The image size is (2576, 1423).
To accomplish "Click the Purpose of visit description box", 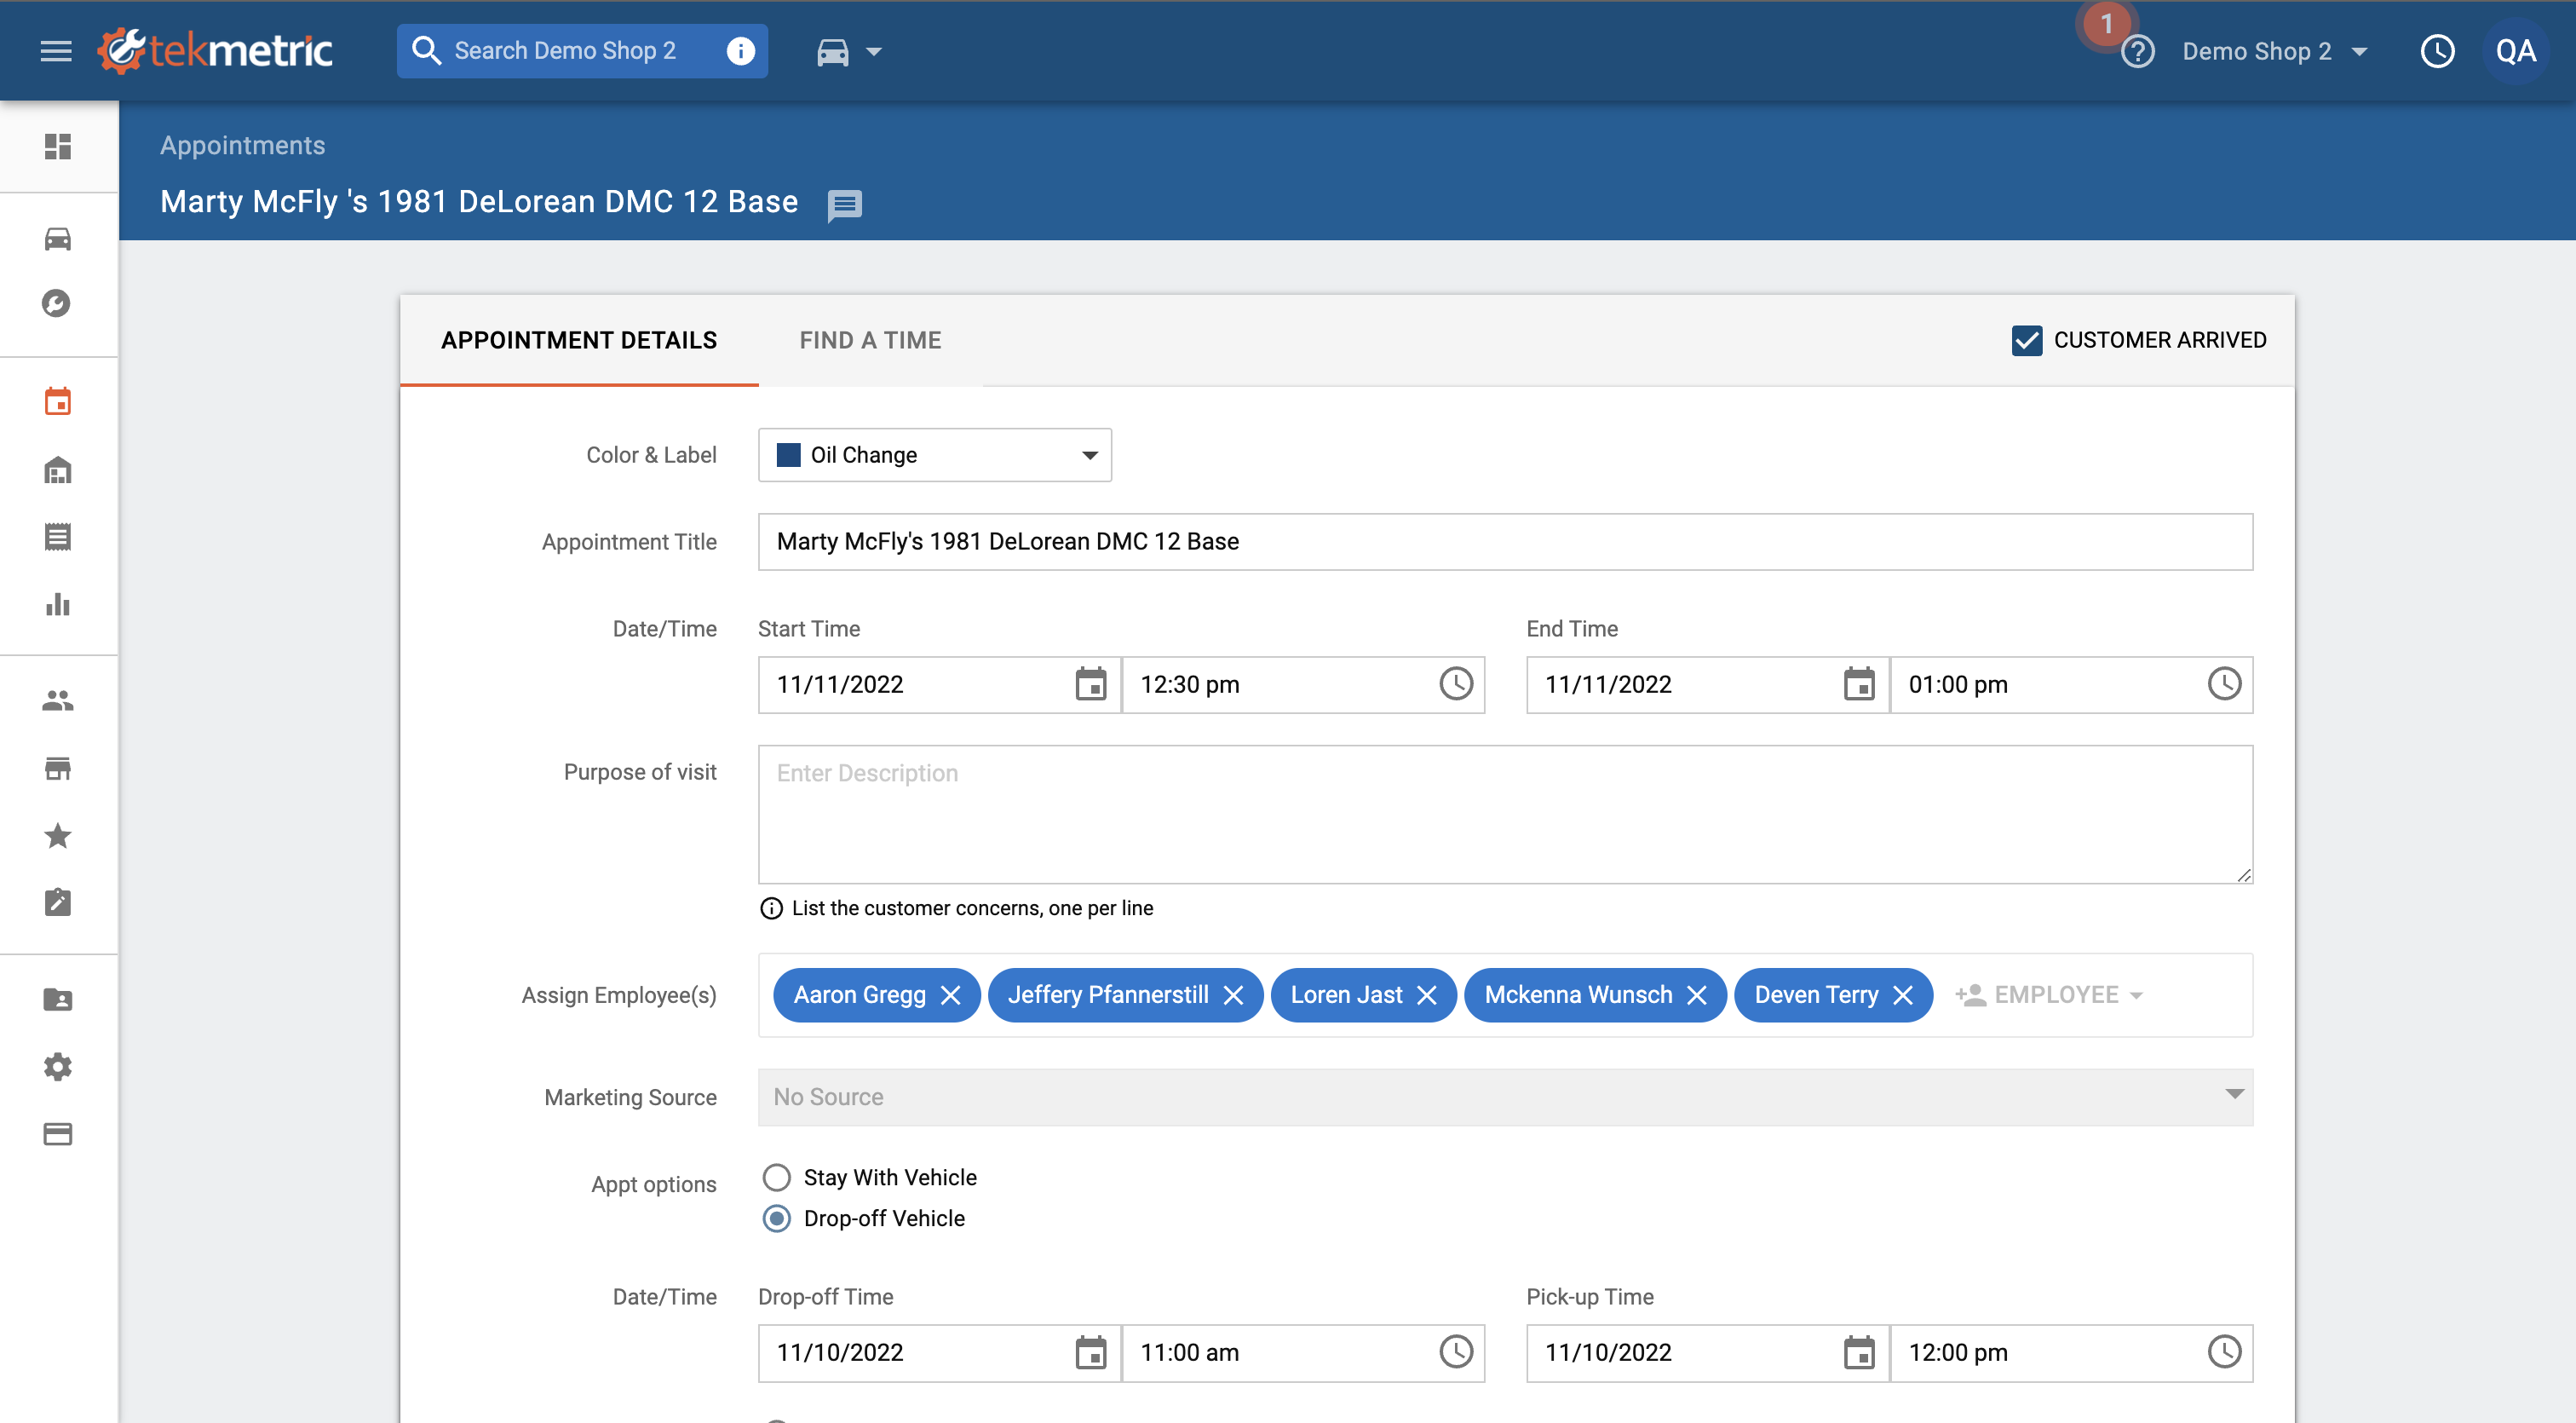I will pos(1505,814).
